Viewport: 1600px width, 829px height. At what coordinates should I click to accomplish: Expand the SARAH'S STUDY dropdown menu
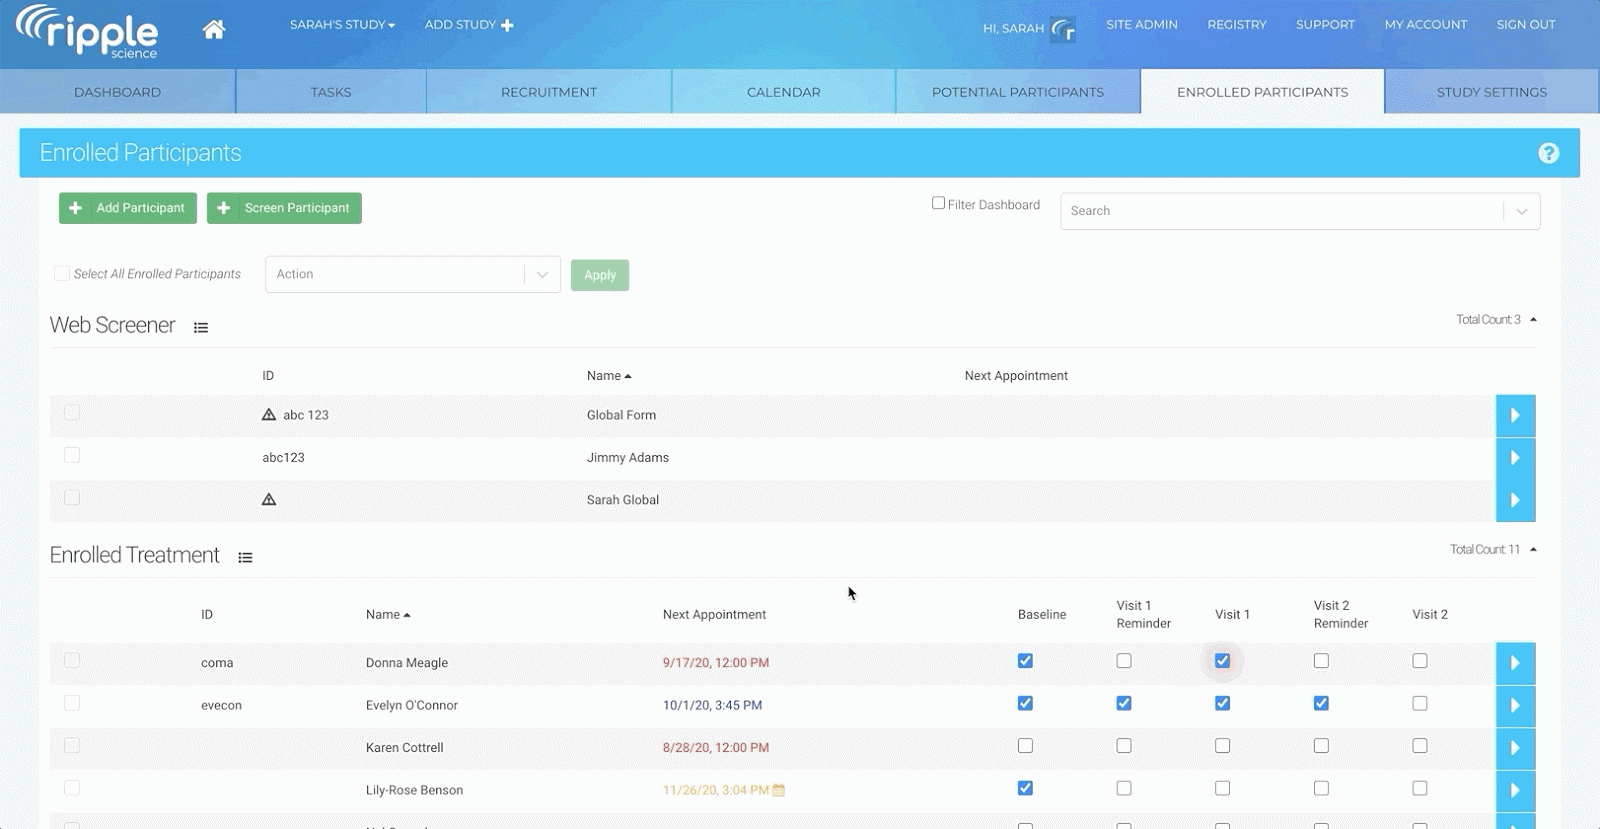pos(342,25)
